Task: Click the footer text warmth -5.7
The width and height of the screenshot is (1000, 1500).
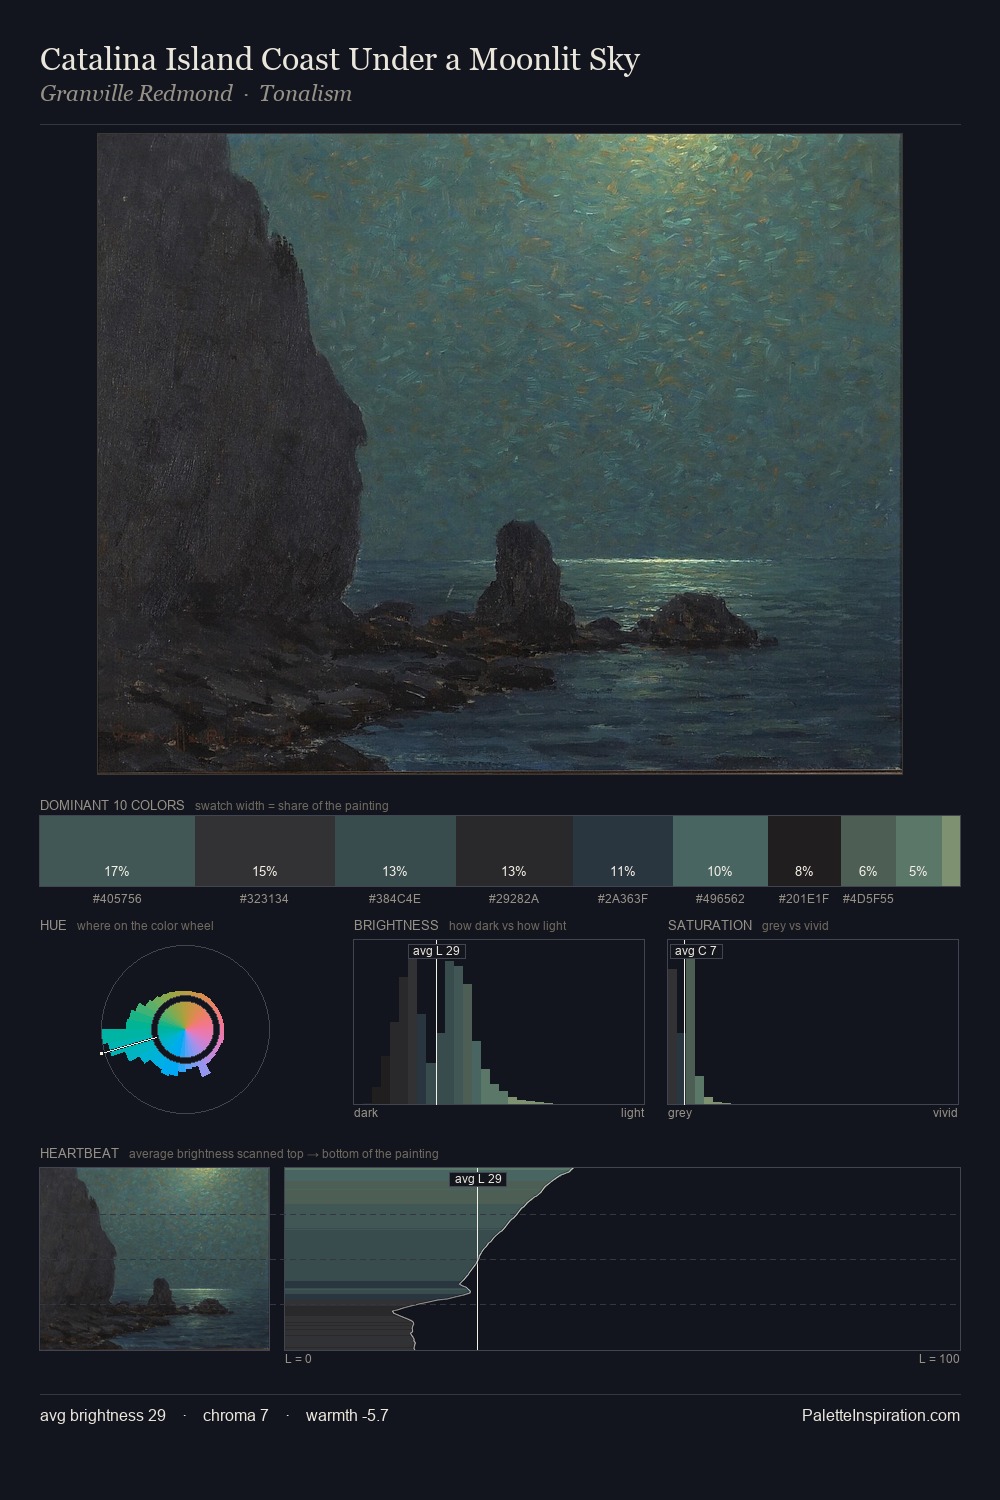Action: pos(347,1416)
